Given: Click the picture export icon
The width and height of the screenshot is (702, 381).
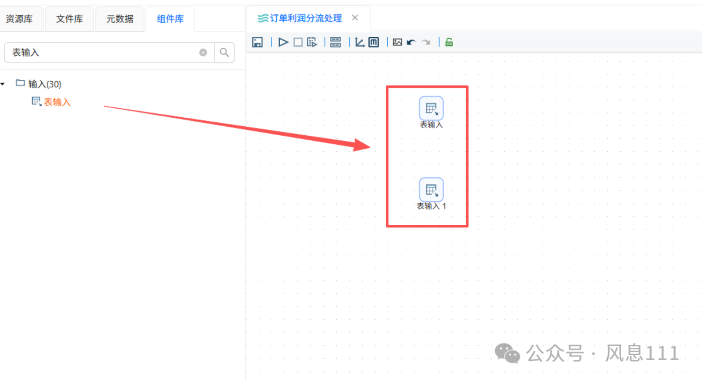Looking at the screenshot, I should coord(397,42).
